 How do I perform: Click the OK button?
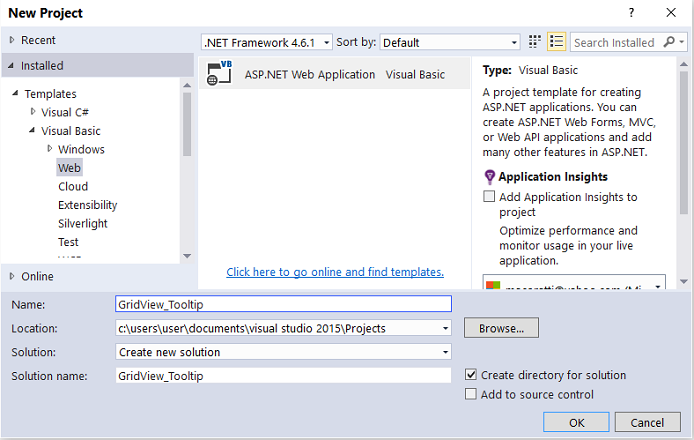576,422
